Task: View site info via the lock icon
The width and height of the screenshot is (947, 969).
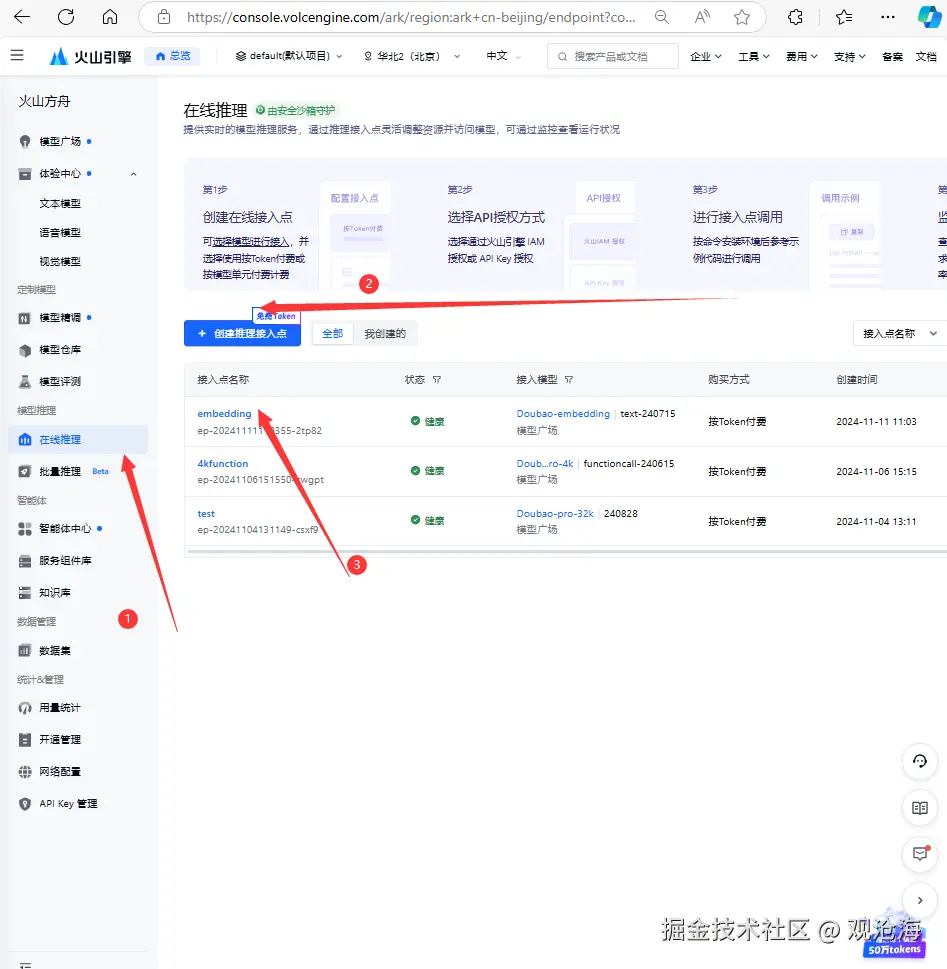Action: click(x=164, y=17)
